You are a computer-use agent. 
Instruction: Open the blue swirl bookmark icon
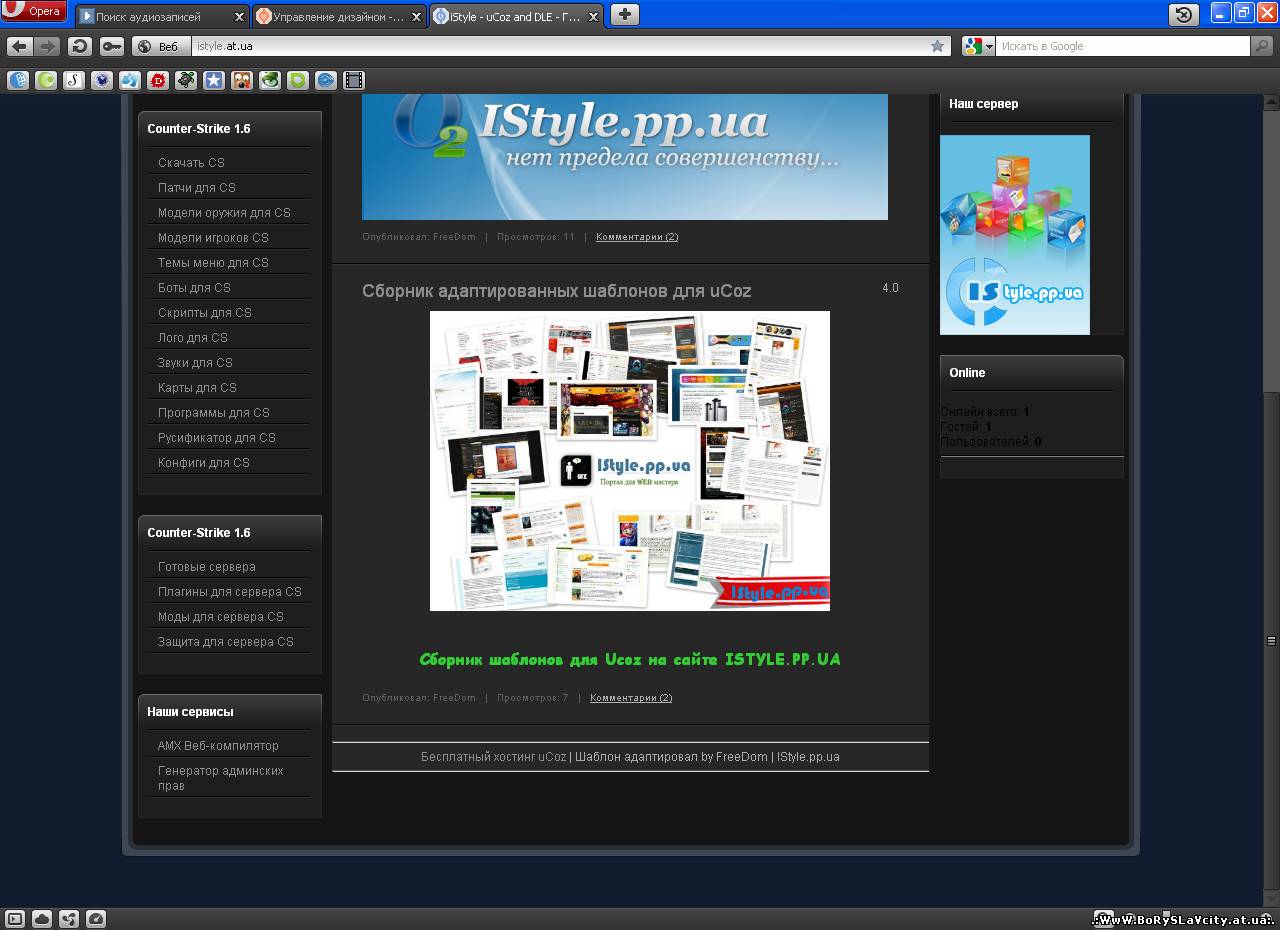326,81
